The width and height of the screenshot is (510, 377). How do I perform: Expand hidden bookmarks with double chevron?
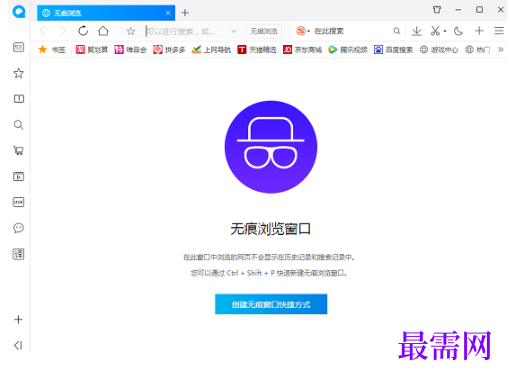point(500,50)
